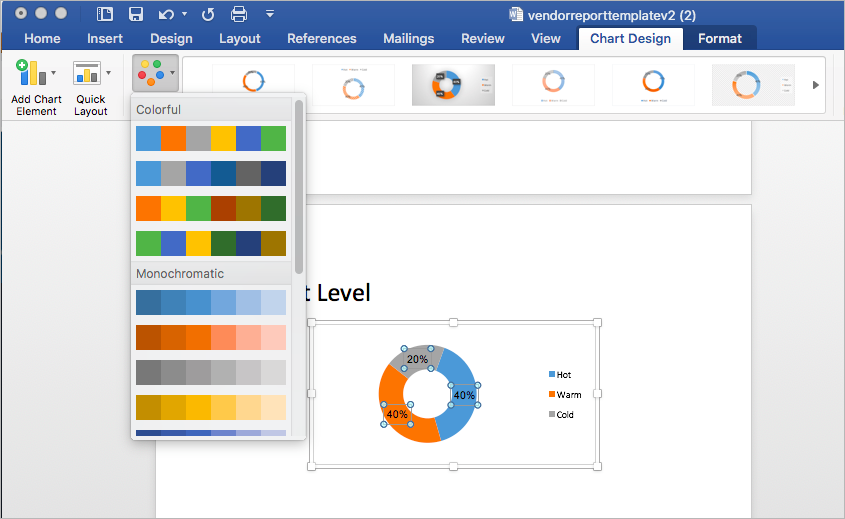Image resolution: width=845 pixels, height=519 pixels.
Task: Go to the References tab
Action: 322,39
